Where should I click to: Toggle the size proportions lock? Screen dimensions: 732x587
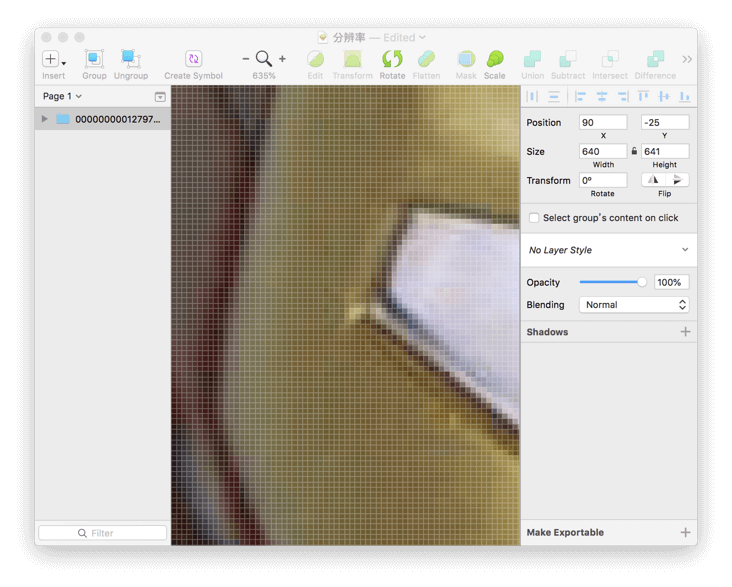click(x=634, y=151)
